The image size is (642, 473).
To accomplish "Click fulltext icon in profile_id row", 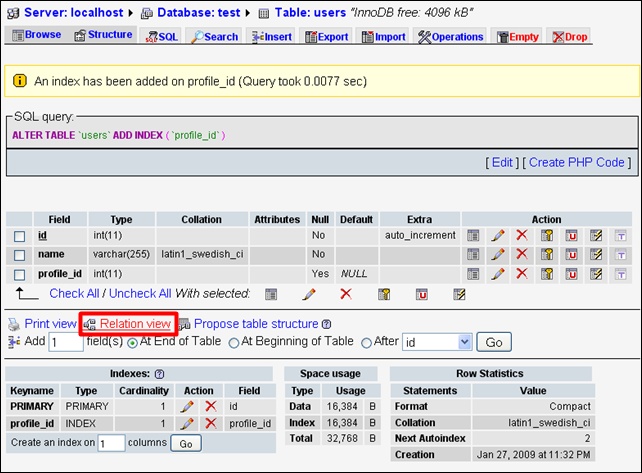I will (621, 274).
